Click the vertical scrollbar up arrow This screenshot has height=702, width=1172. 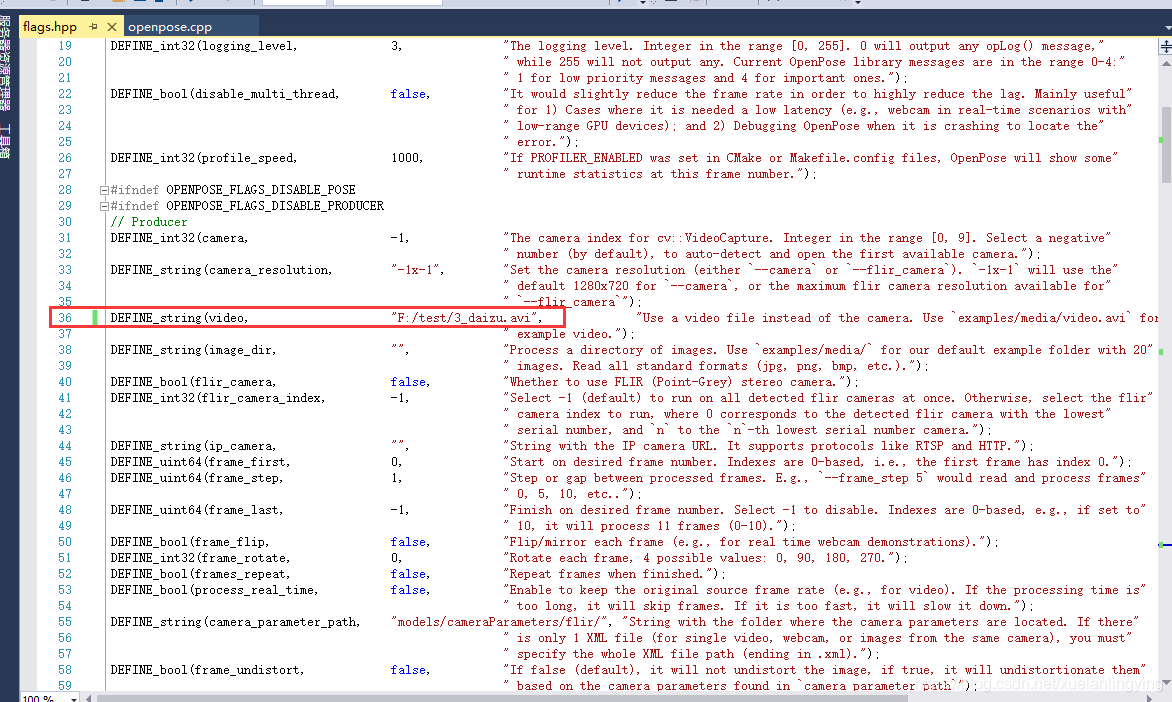pyautogui.click(x=1165, y=64)
